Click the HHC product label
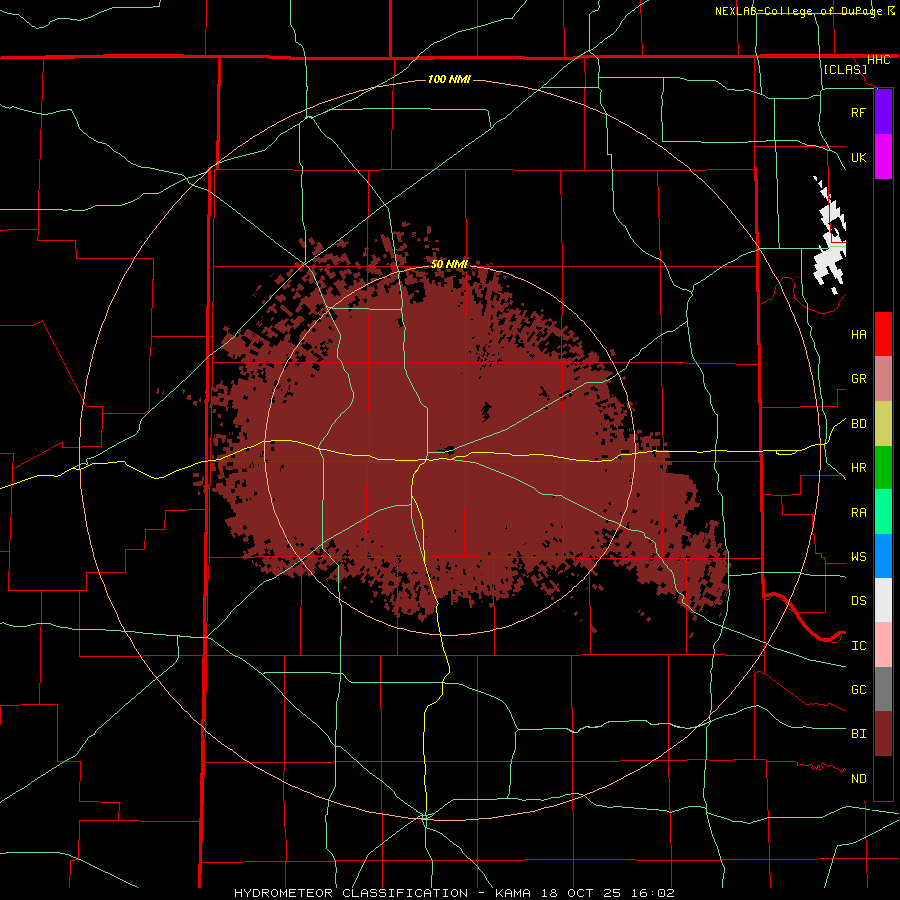900x900 pixels. tap(878, 60)
